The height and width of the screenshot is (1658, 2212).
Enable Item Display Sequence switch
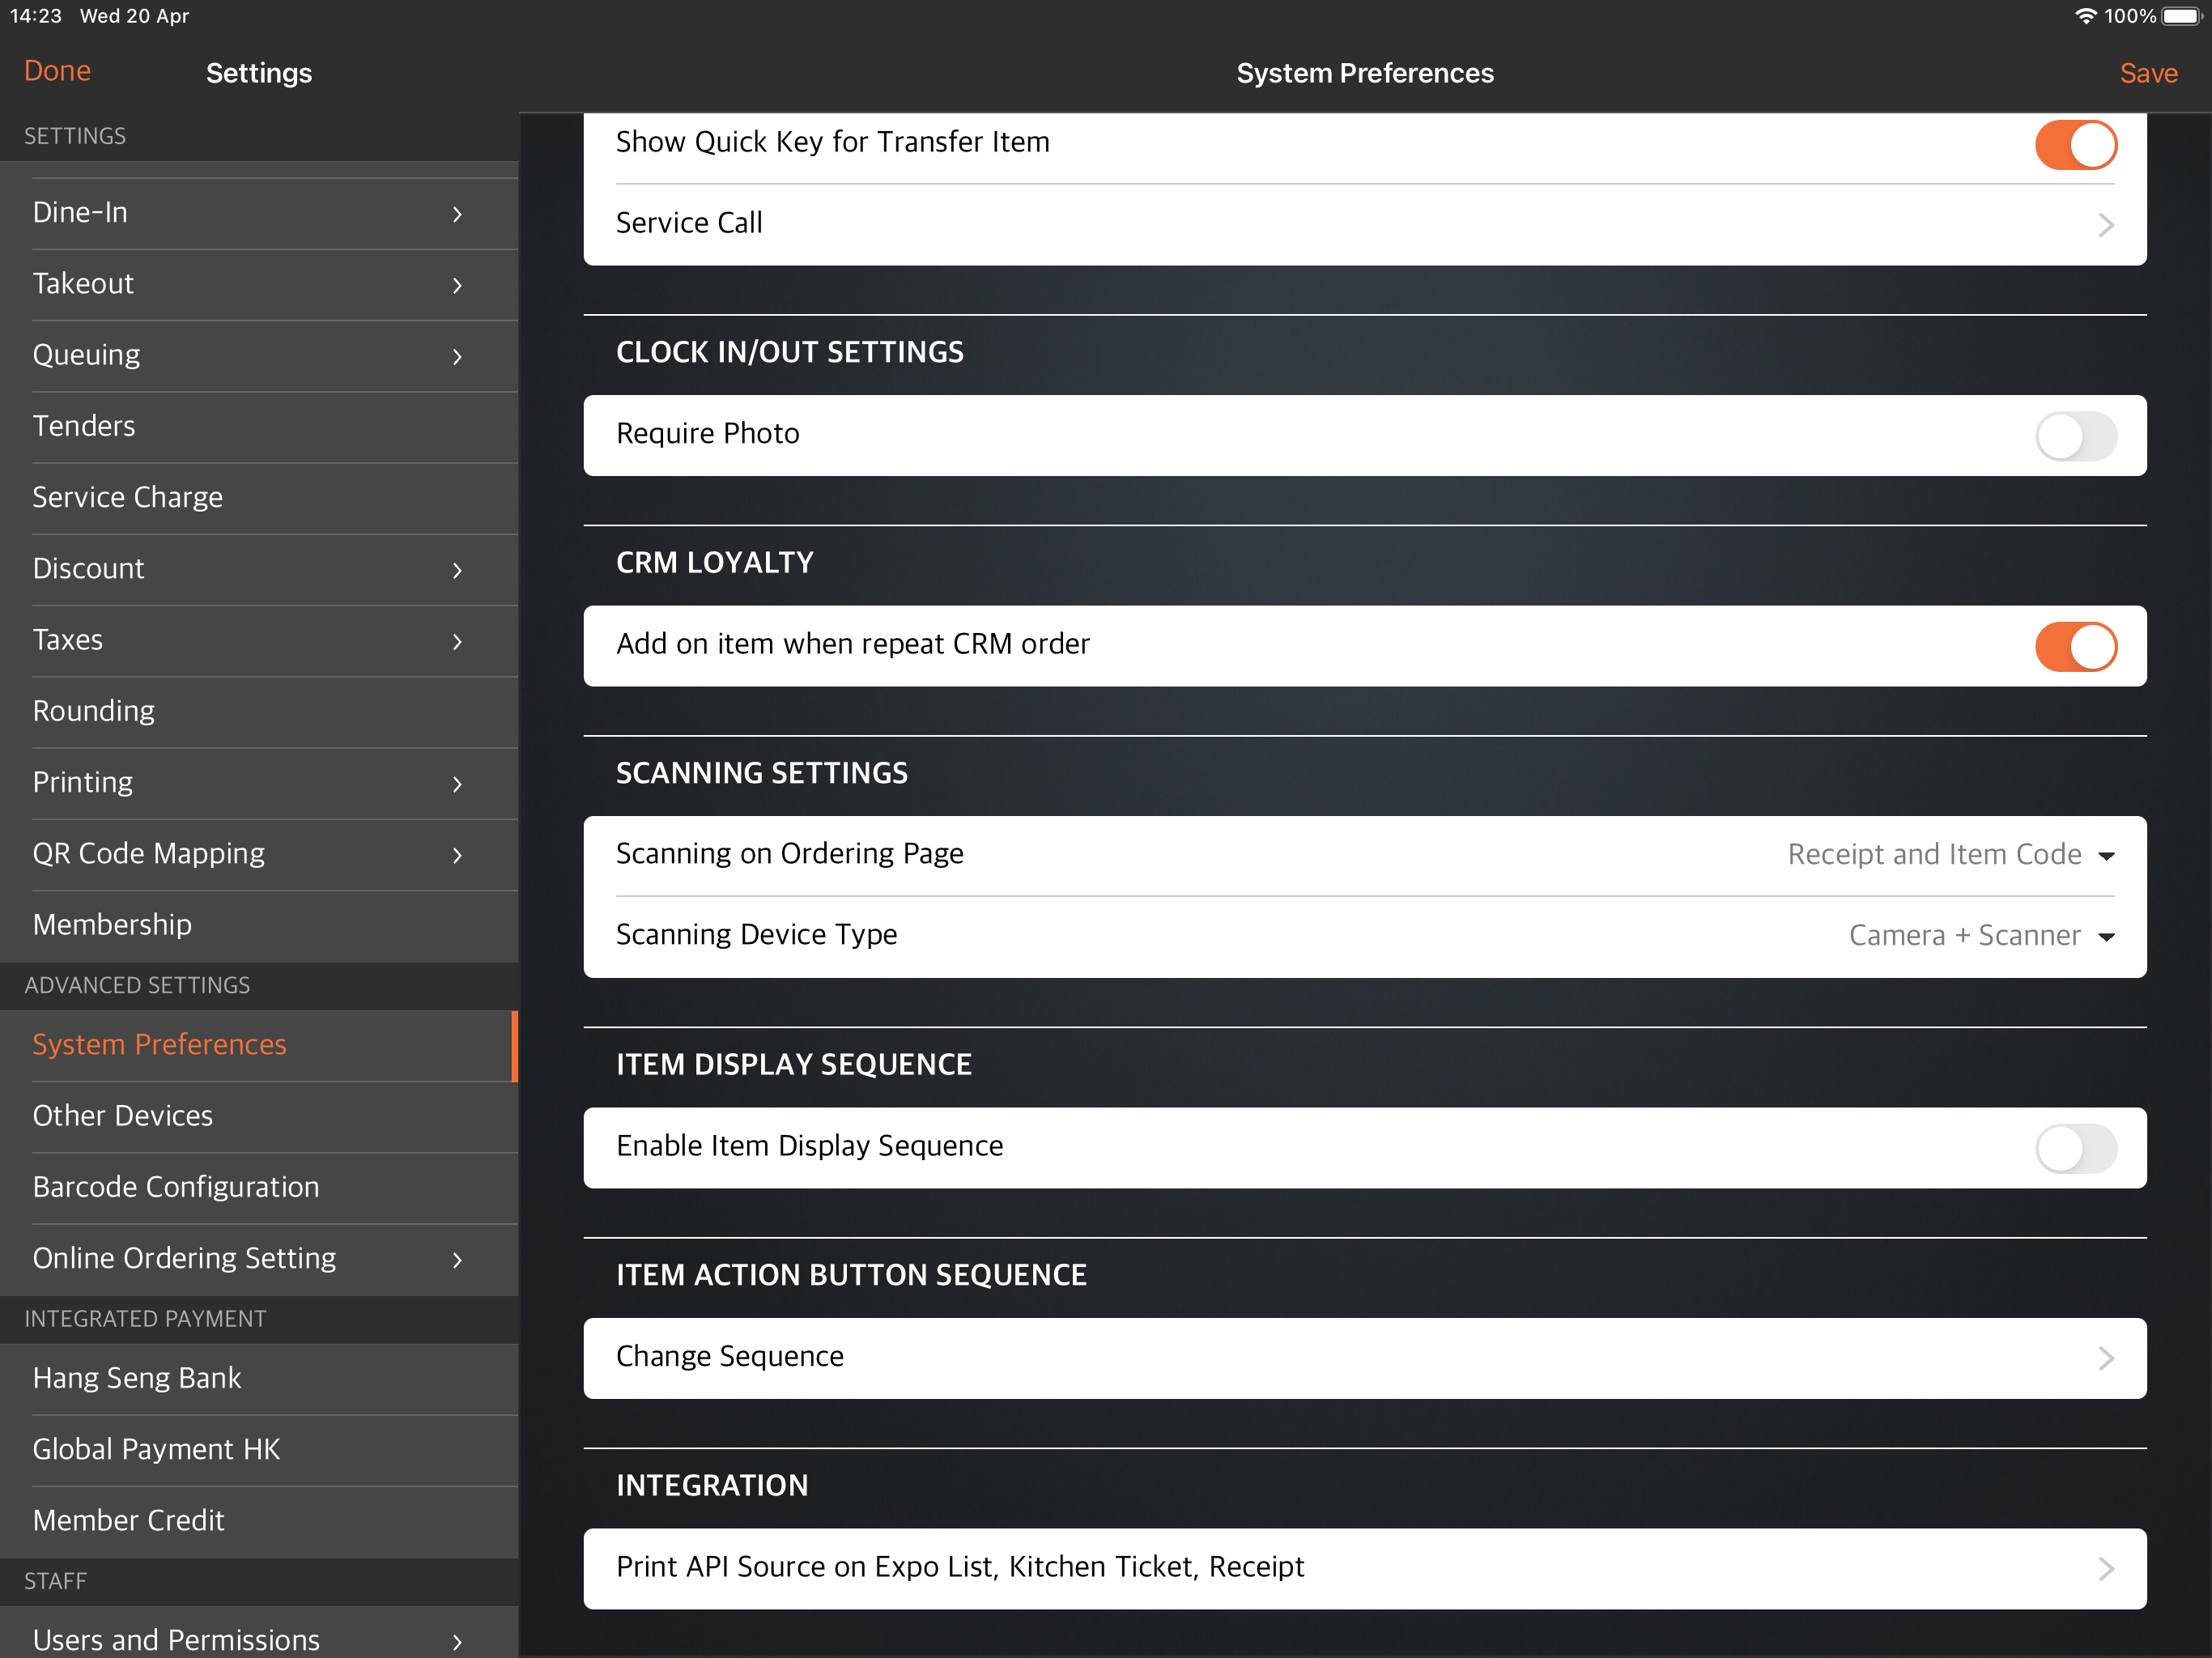[x=2075, y=1148]
